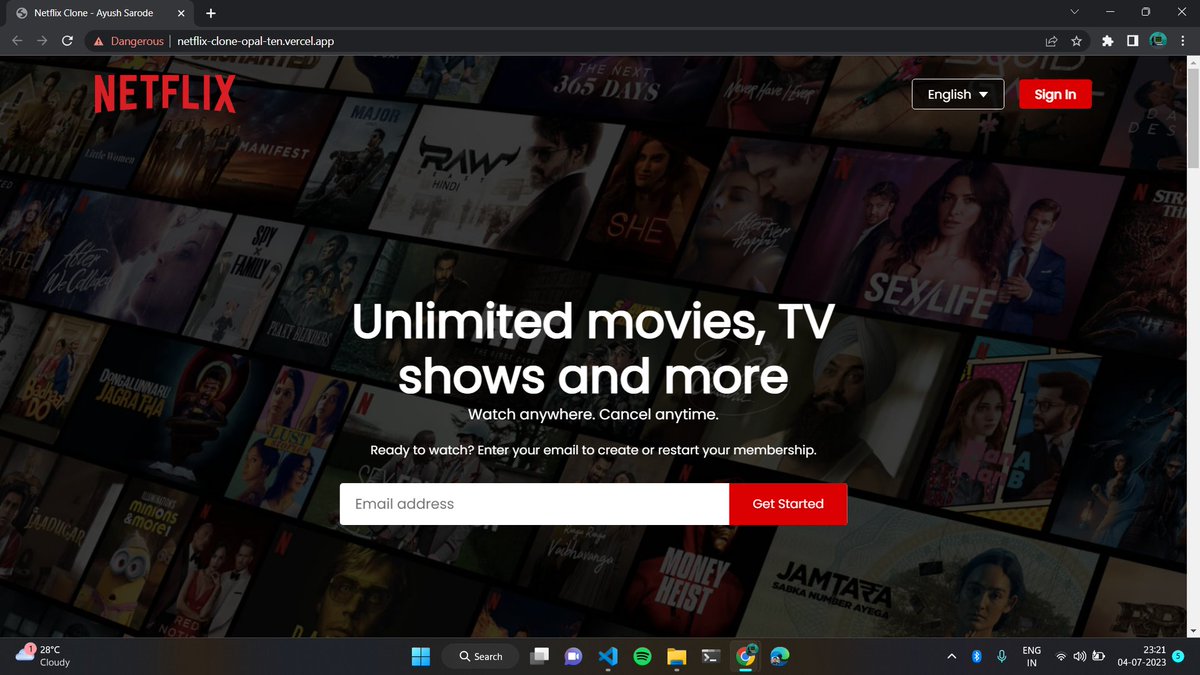Open the Terminal taskbar icon
Viewport: 1200px width, 675px height.
711,656
